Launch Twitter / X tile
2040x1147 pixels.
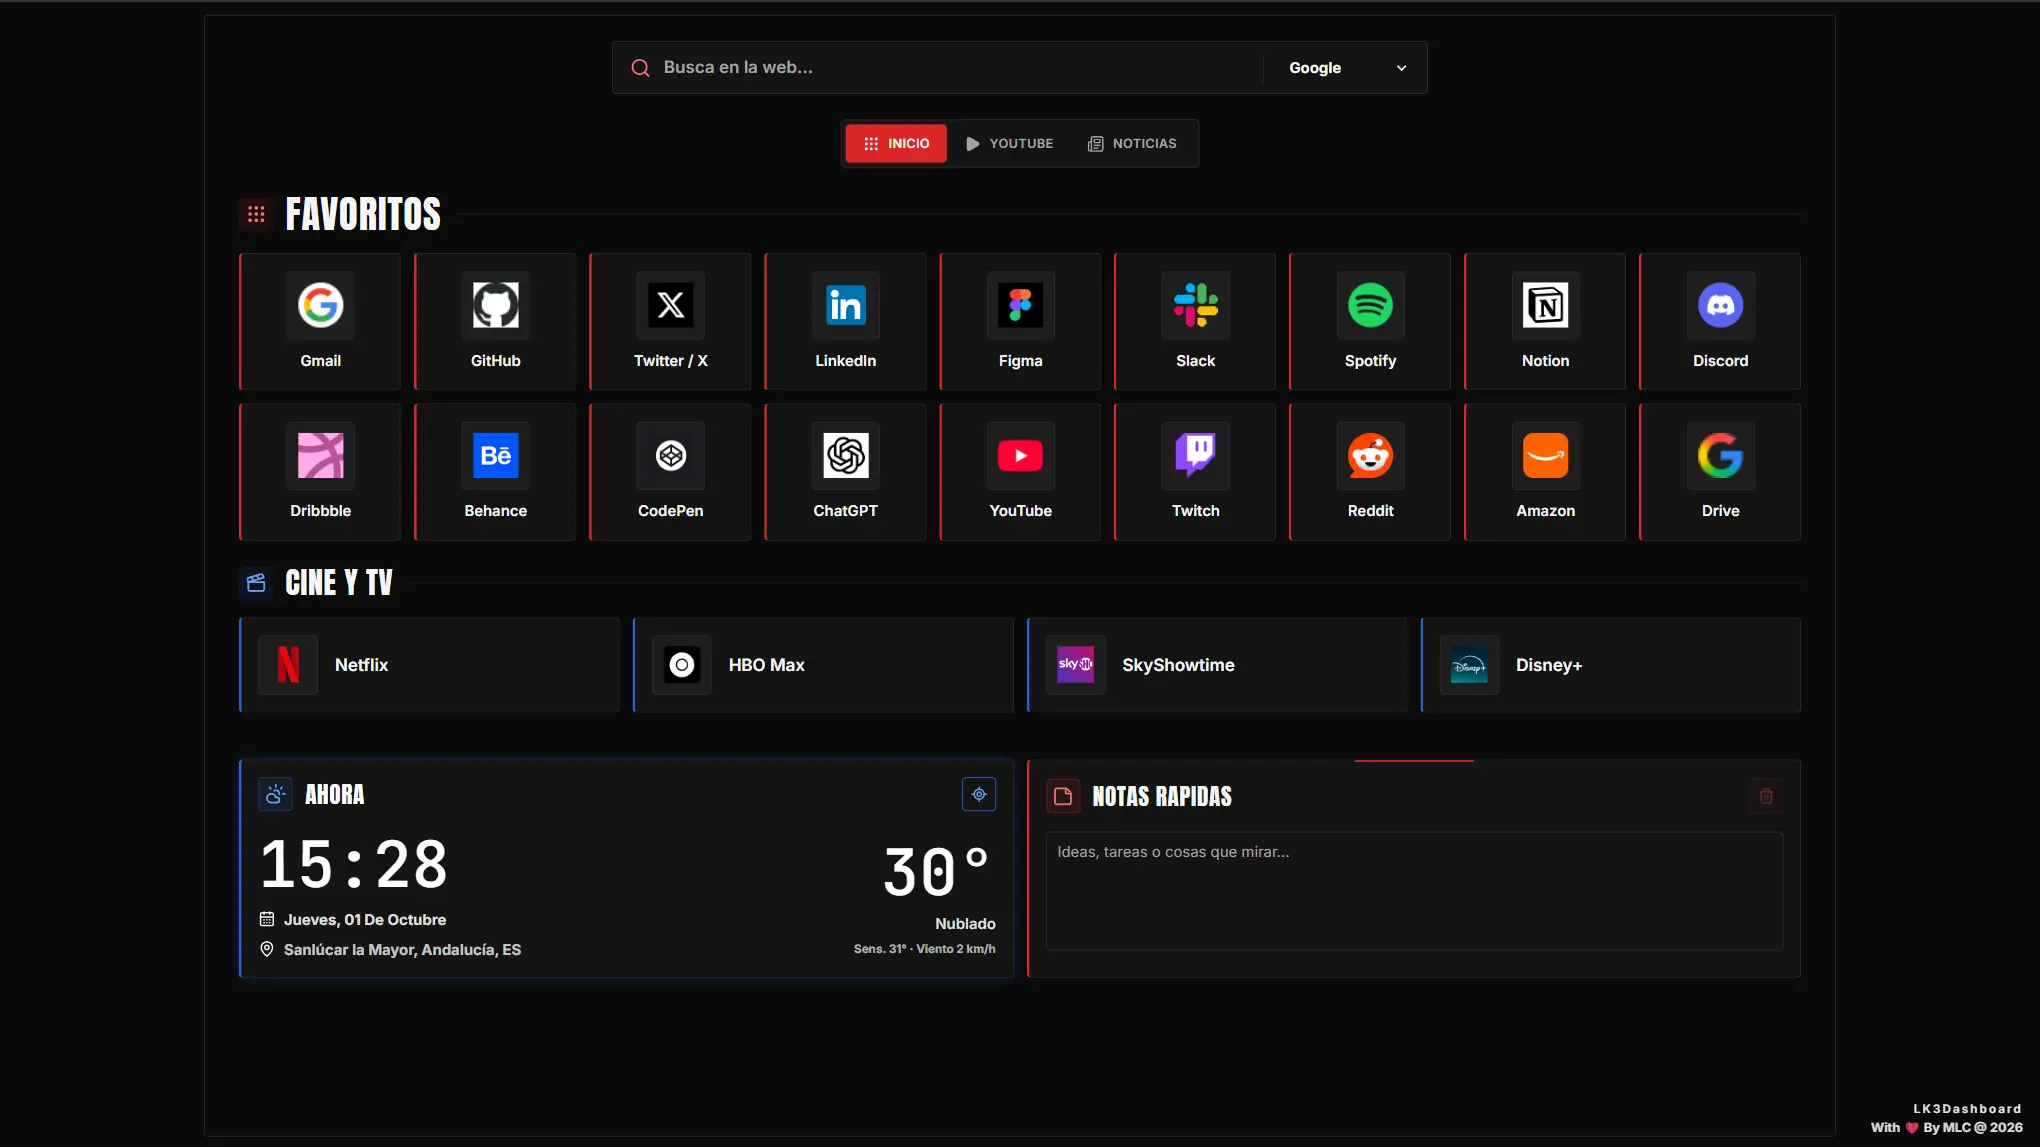pos(670,321)
